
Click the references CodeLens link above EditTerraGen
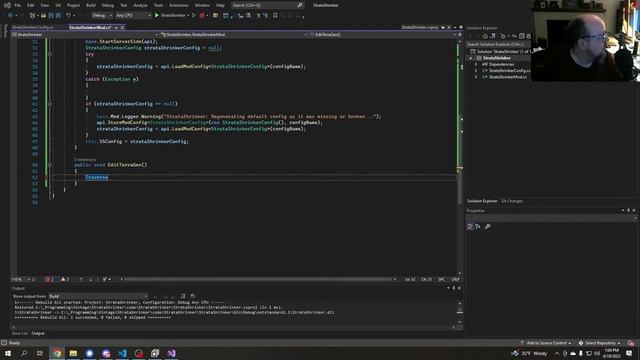[x=85, y=160]
